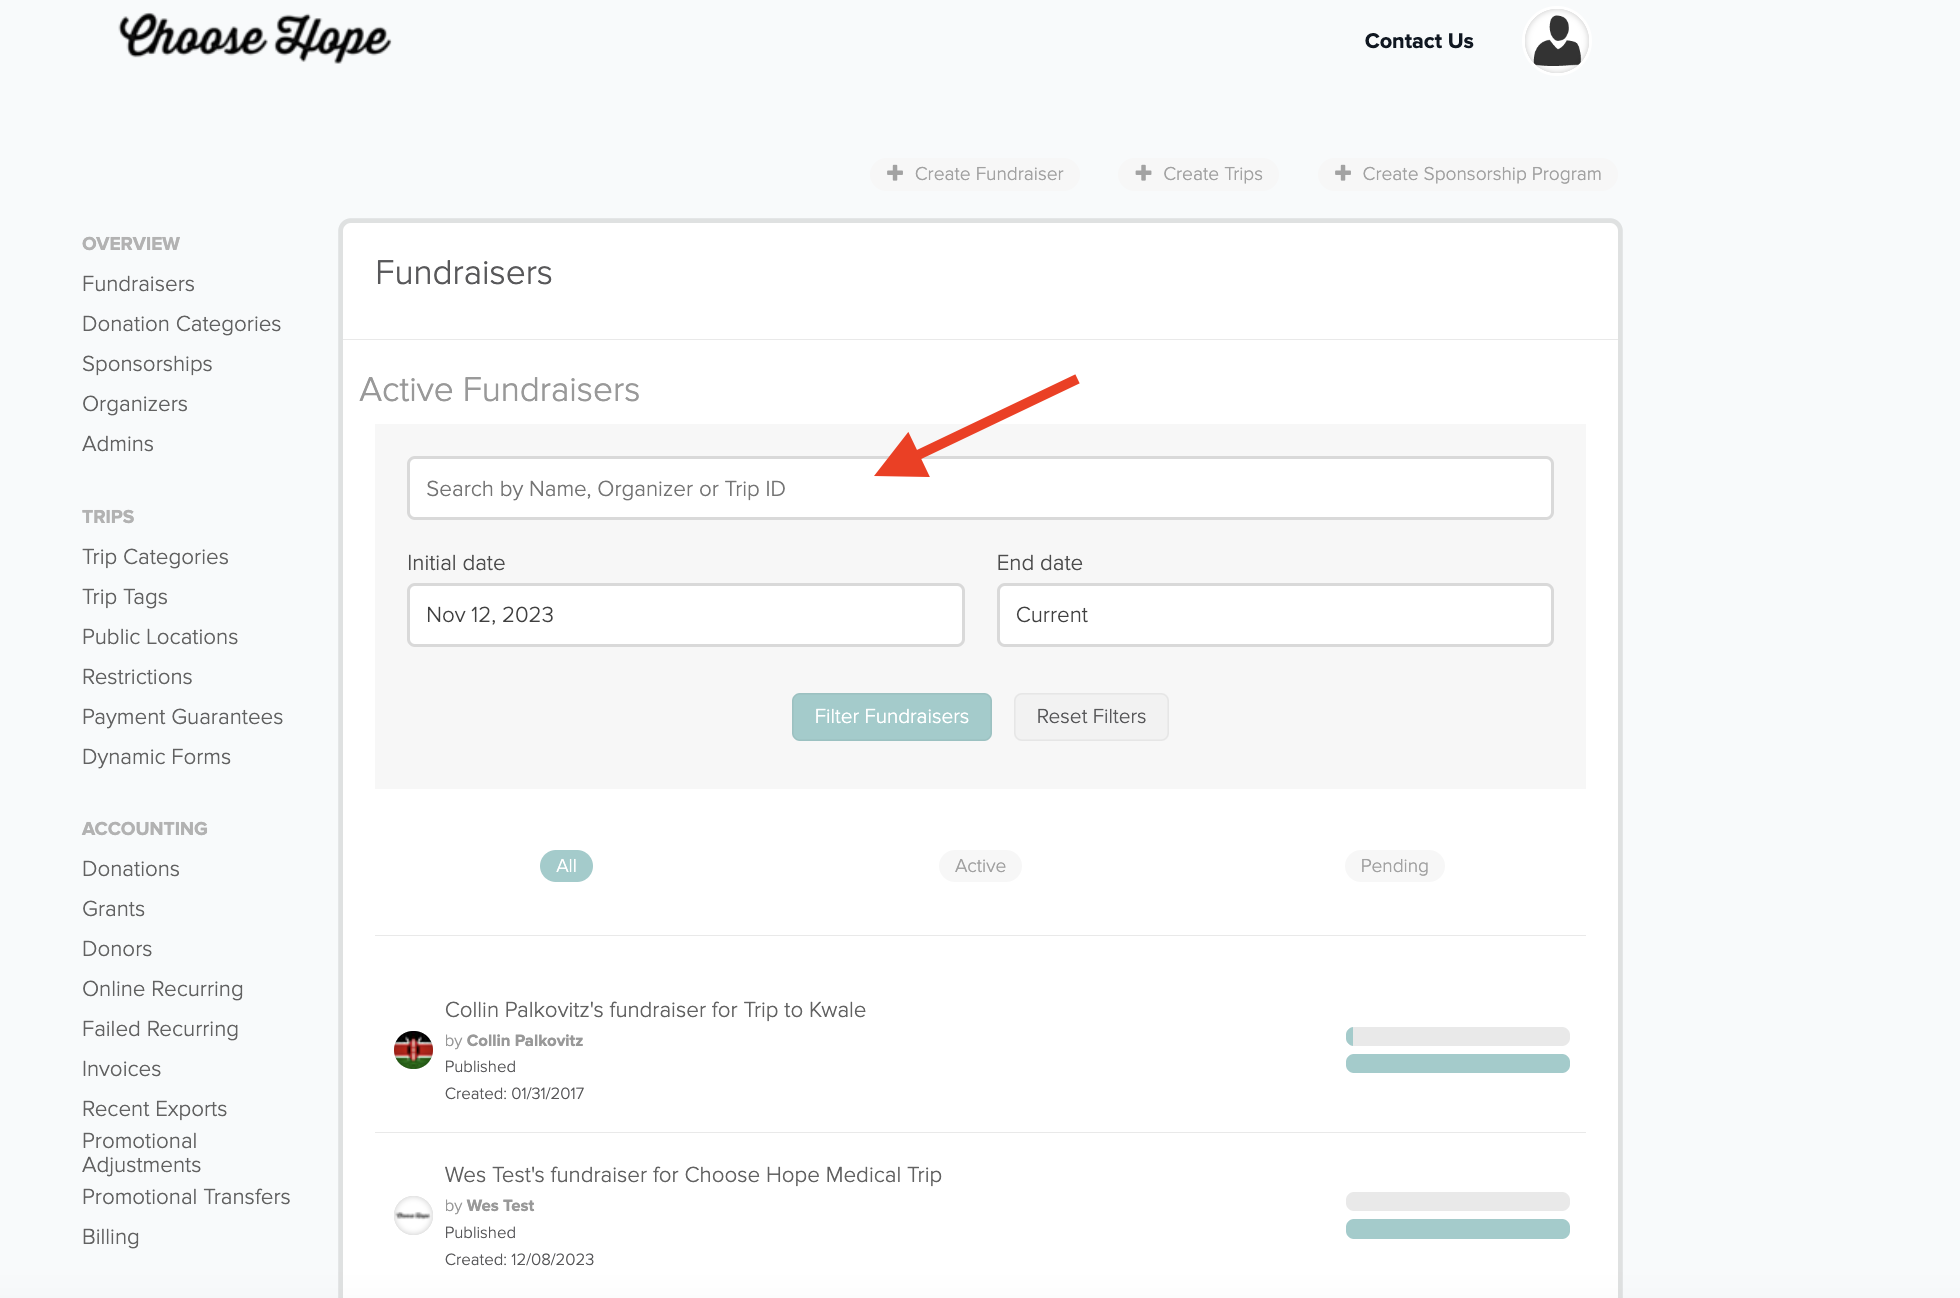Focus the Search by Name field

click(980, 488)
